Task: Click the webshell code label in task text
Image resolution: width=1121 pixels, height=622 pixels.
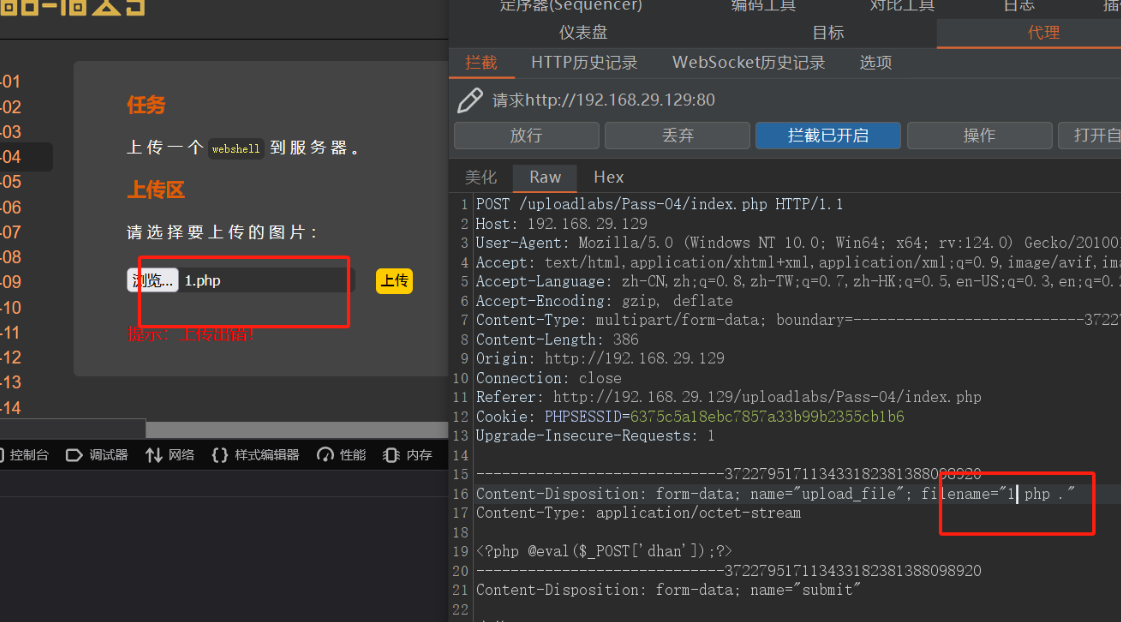Action: click(236, 149)
